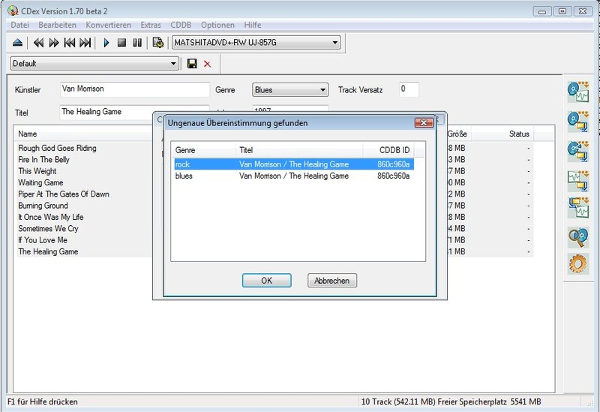Expand the Genre Blues dropdown
The image size is (600, 412).
[290, 90]
